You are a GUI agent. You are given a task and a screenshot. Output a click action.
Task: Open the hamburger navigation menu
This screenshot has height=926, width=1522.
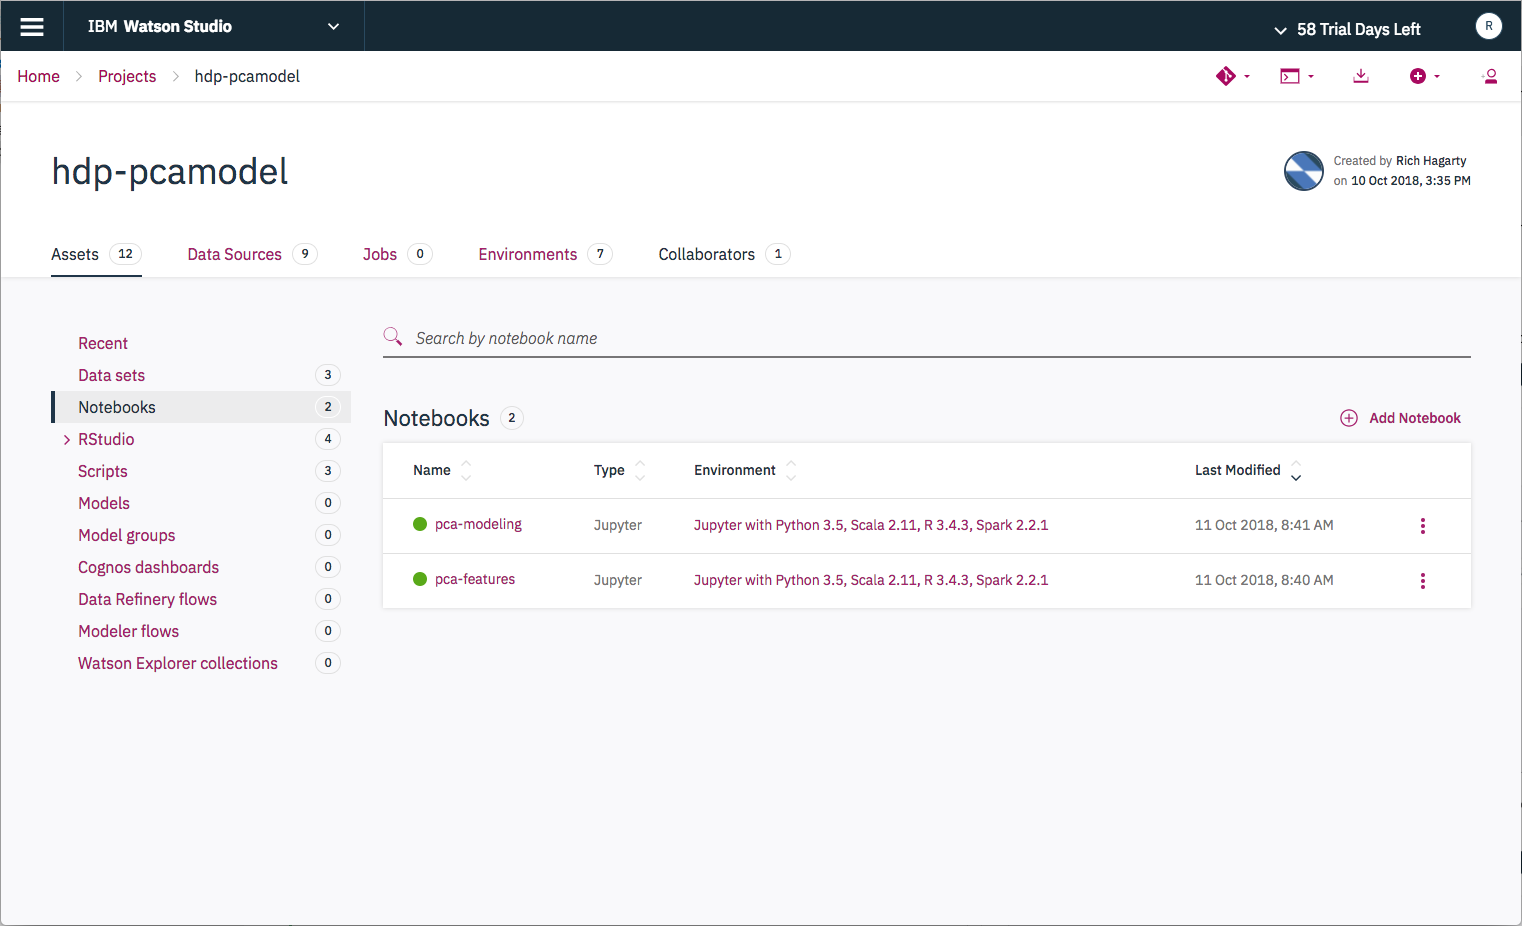coord(32,27)
